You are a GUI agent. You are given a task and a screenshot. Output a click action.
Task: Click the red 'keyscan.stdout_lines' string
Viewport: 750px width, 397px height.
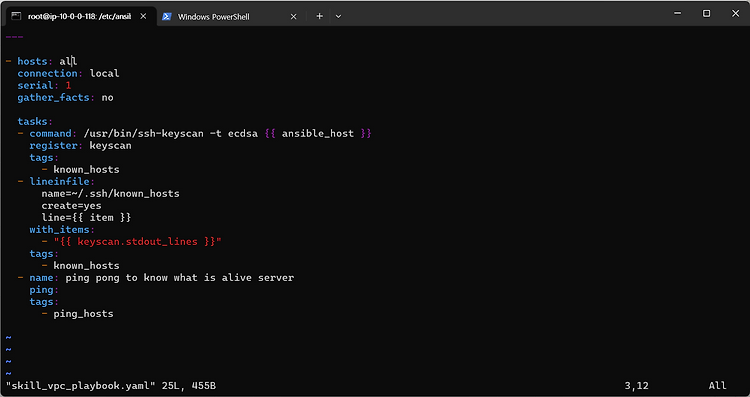pos(137,242)
